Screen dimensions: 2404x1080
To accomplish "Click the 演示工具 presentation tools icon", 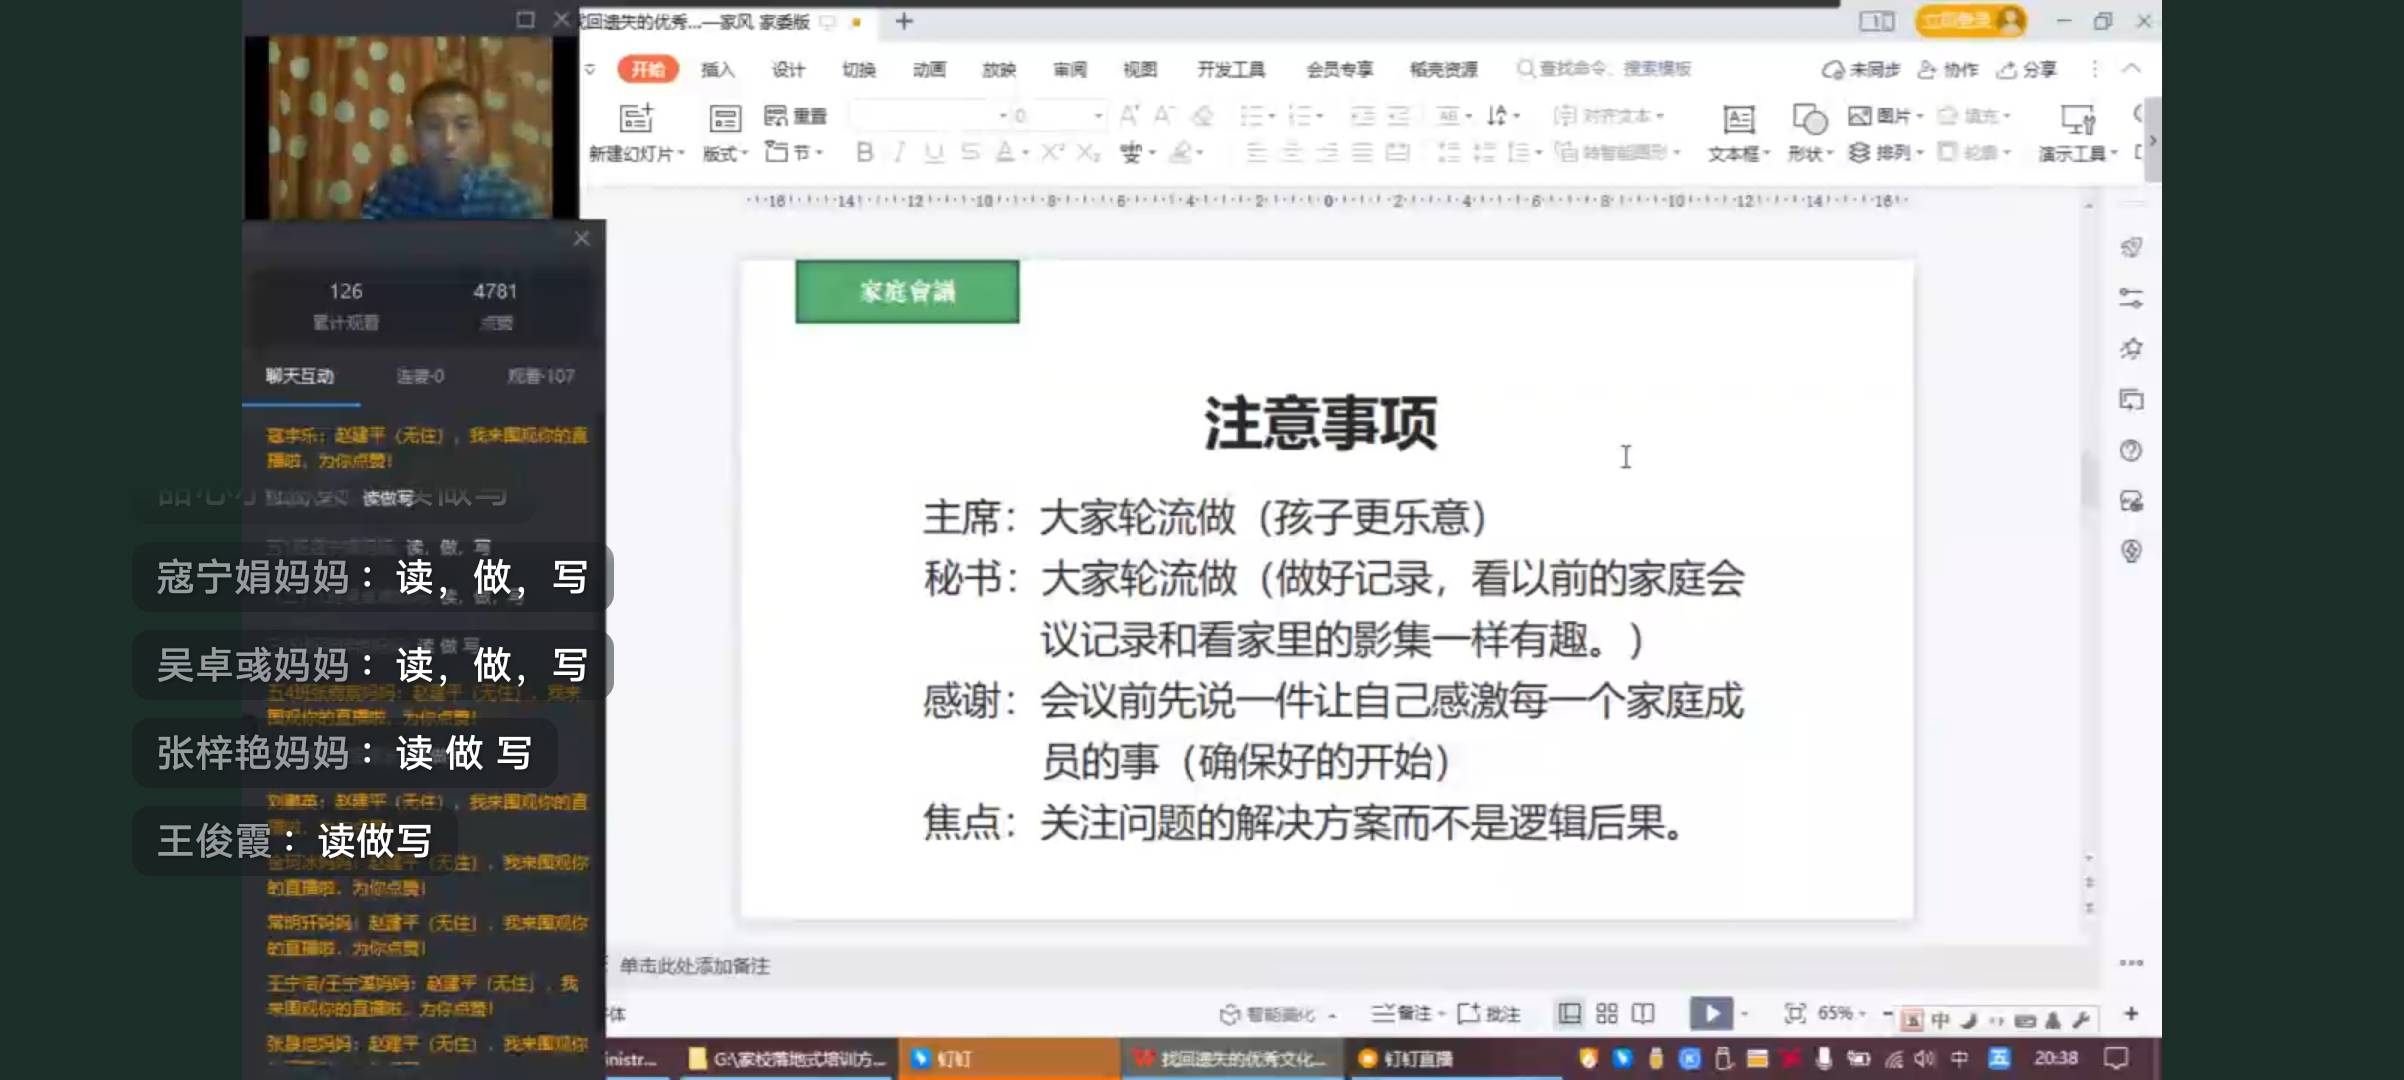I will point(2077,130).
